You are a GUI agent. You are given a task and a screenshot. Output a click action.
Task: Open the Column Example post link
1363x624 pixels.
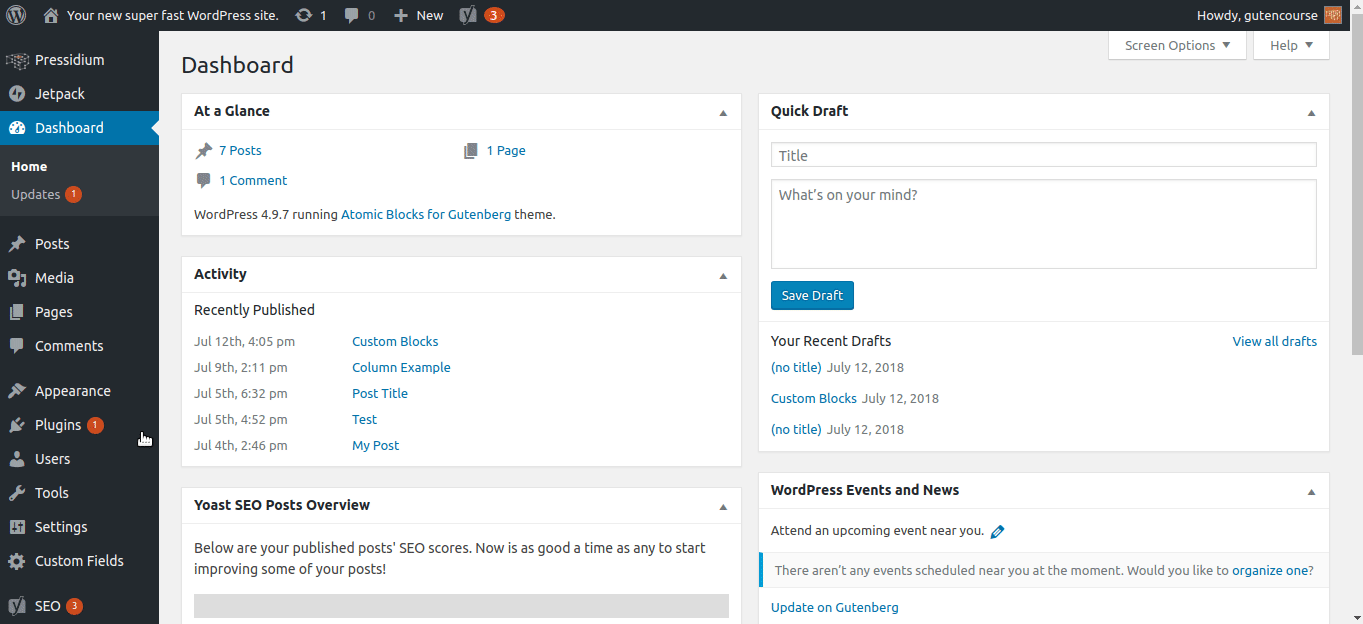coord(401,367)
